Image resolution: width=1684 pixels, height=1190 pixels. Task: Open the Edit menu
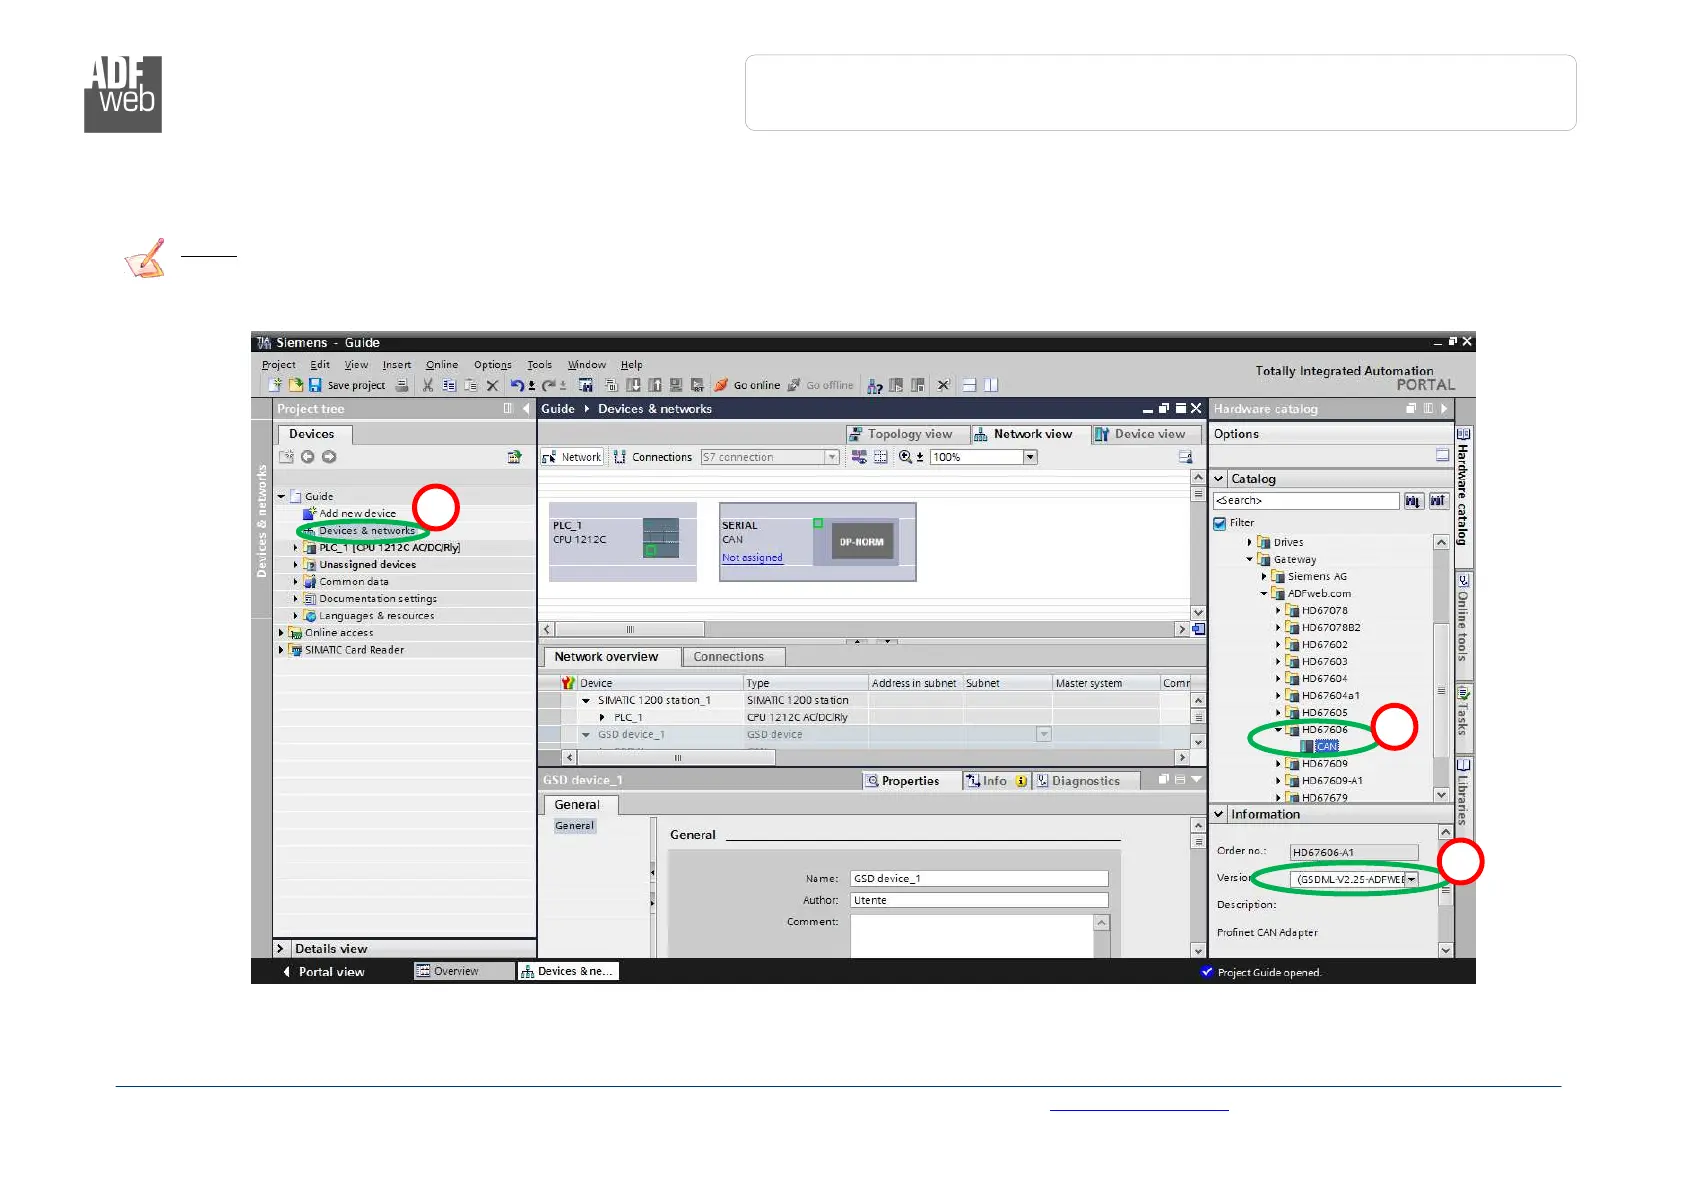tap(320, 365)
